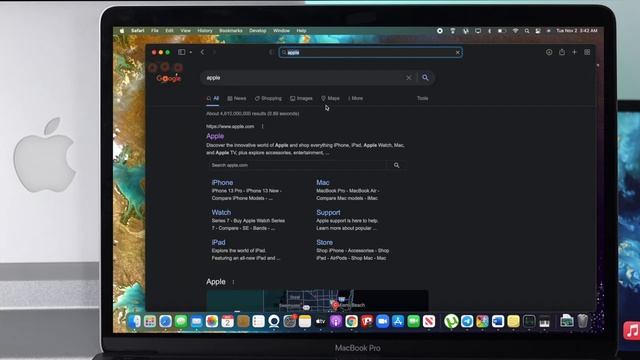Open uTorrent from the Dock
Image resolution: width=640 pixels, height=360 pixels.
click(x=451, y=322)
